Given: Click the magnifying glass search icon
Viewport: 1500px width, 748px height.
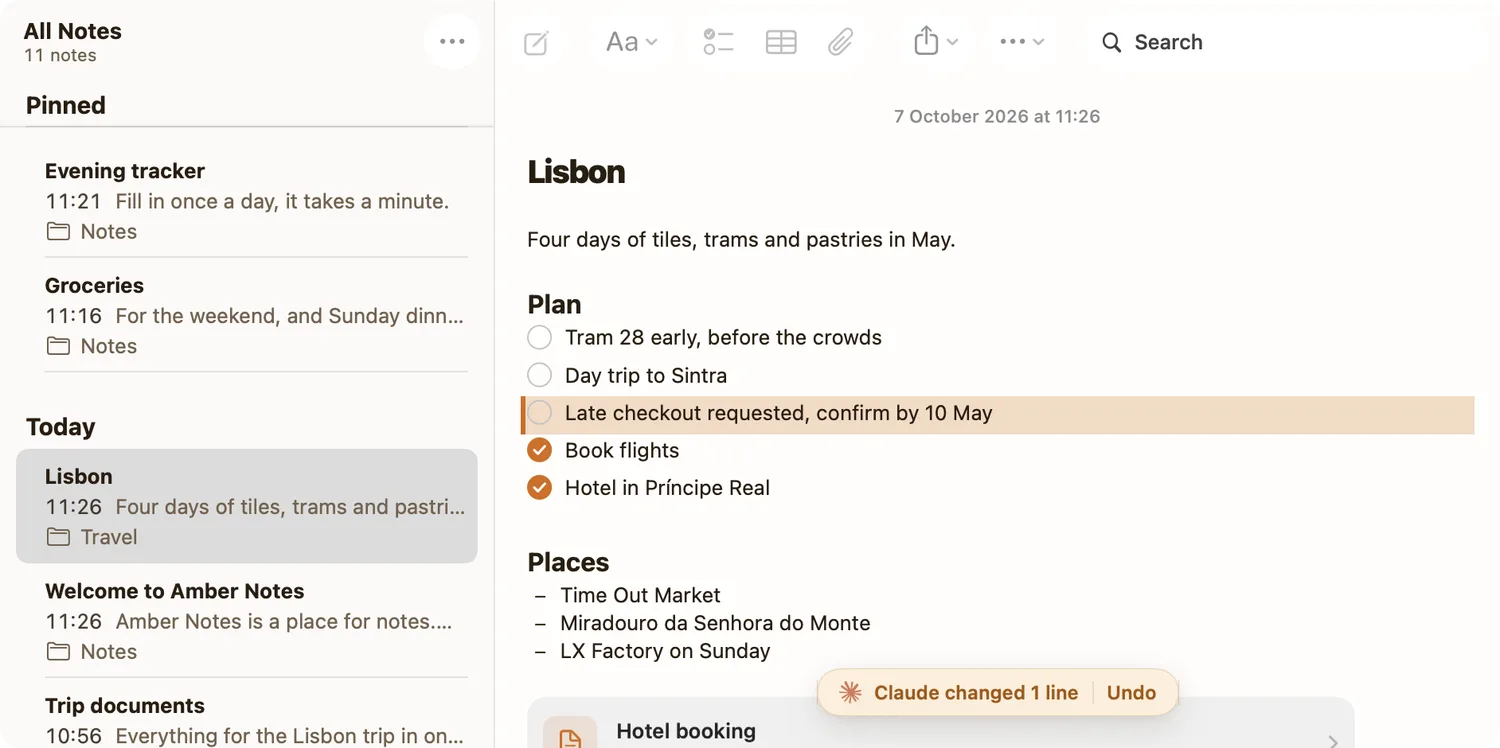Looking at the screenshot, I should (1111, 43).
